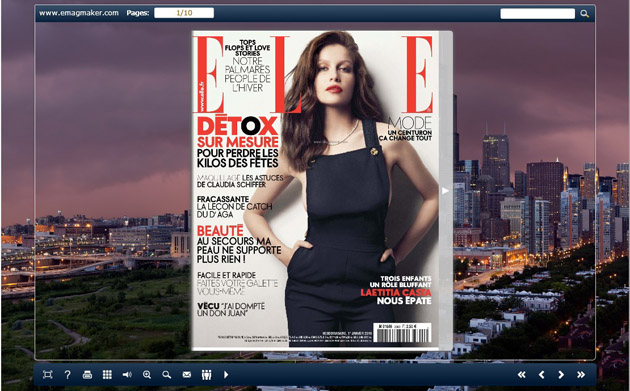Click the page number field showing 1/10
This screenshot has height=391, width=630.
184,13
